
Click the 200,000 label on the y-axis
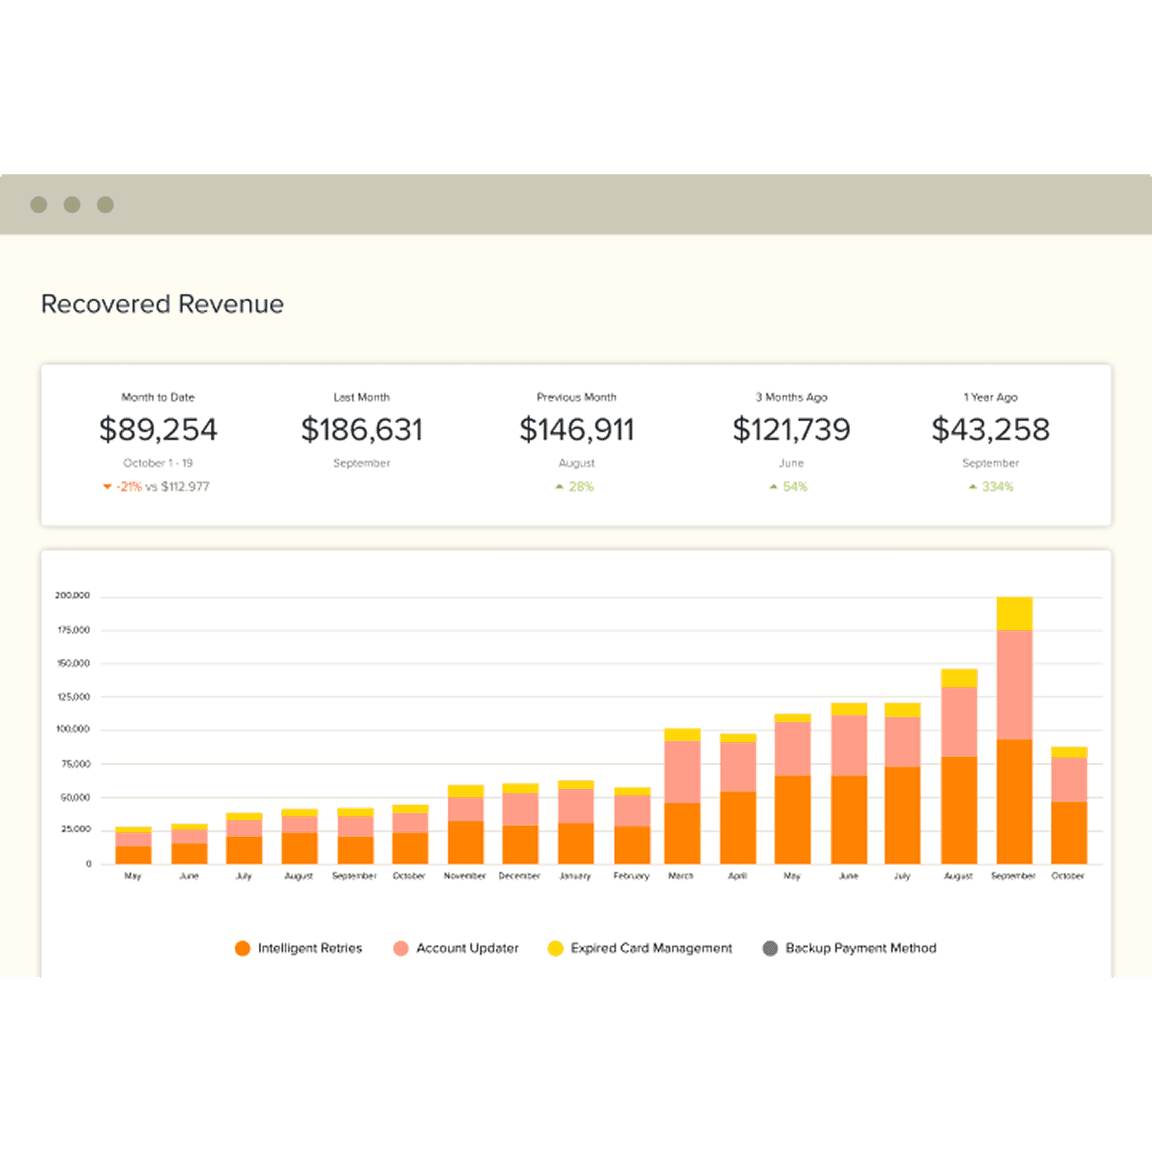[x=72, y=595]
